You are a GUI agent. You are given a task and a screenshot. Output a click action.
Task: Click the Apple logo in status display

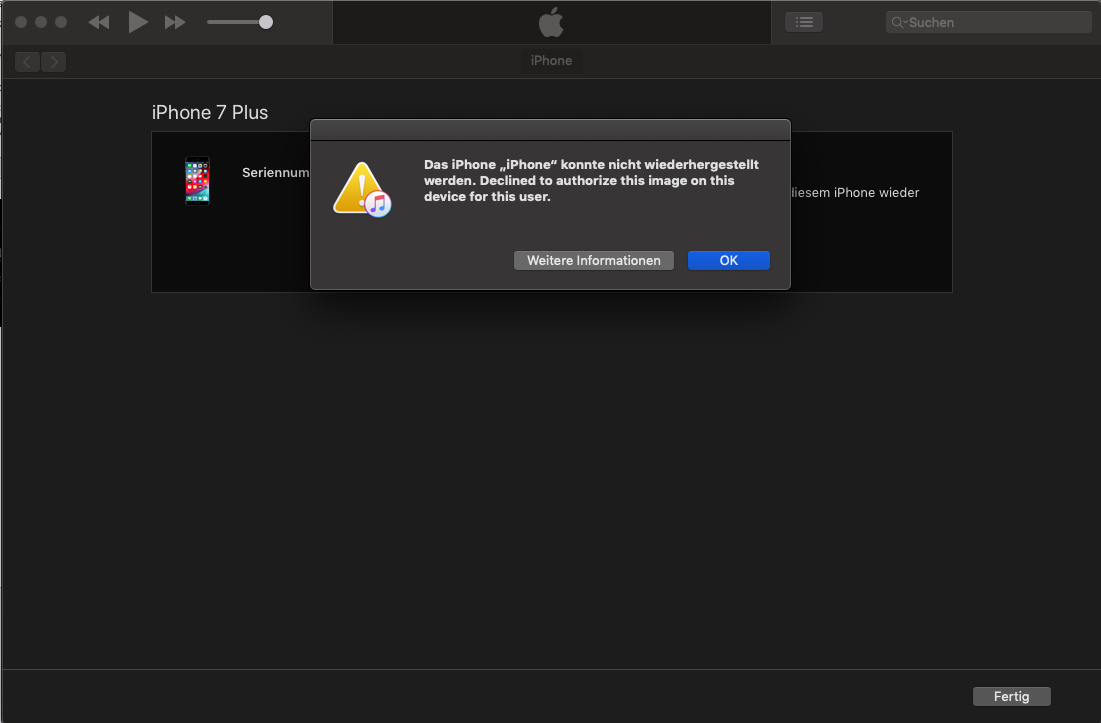coord(551,22)
